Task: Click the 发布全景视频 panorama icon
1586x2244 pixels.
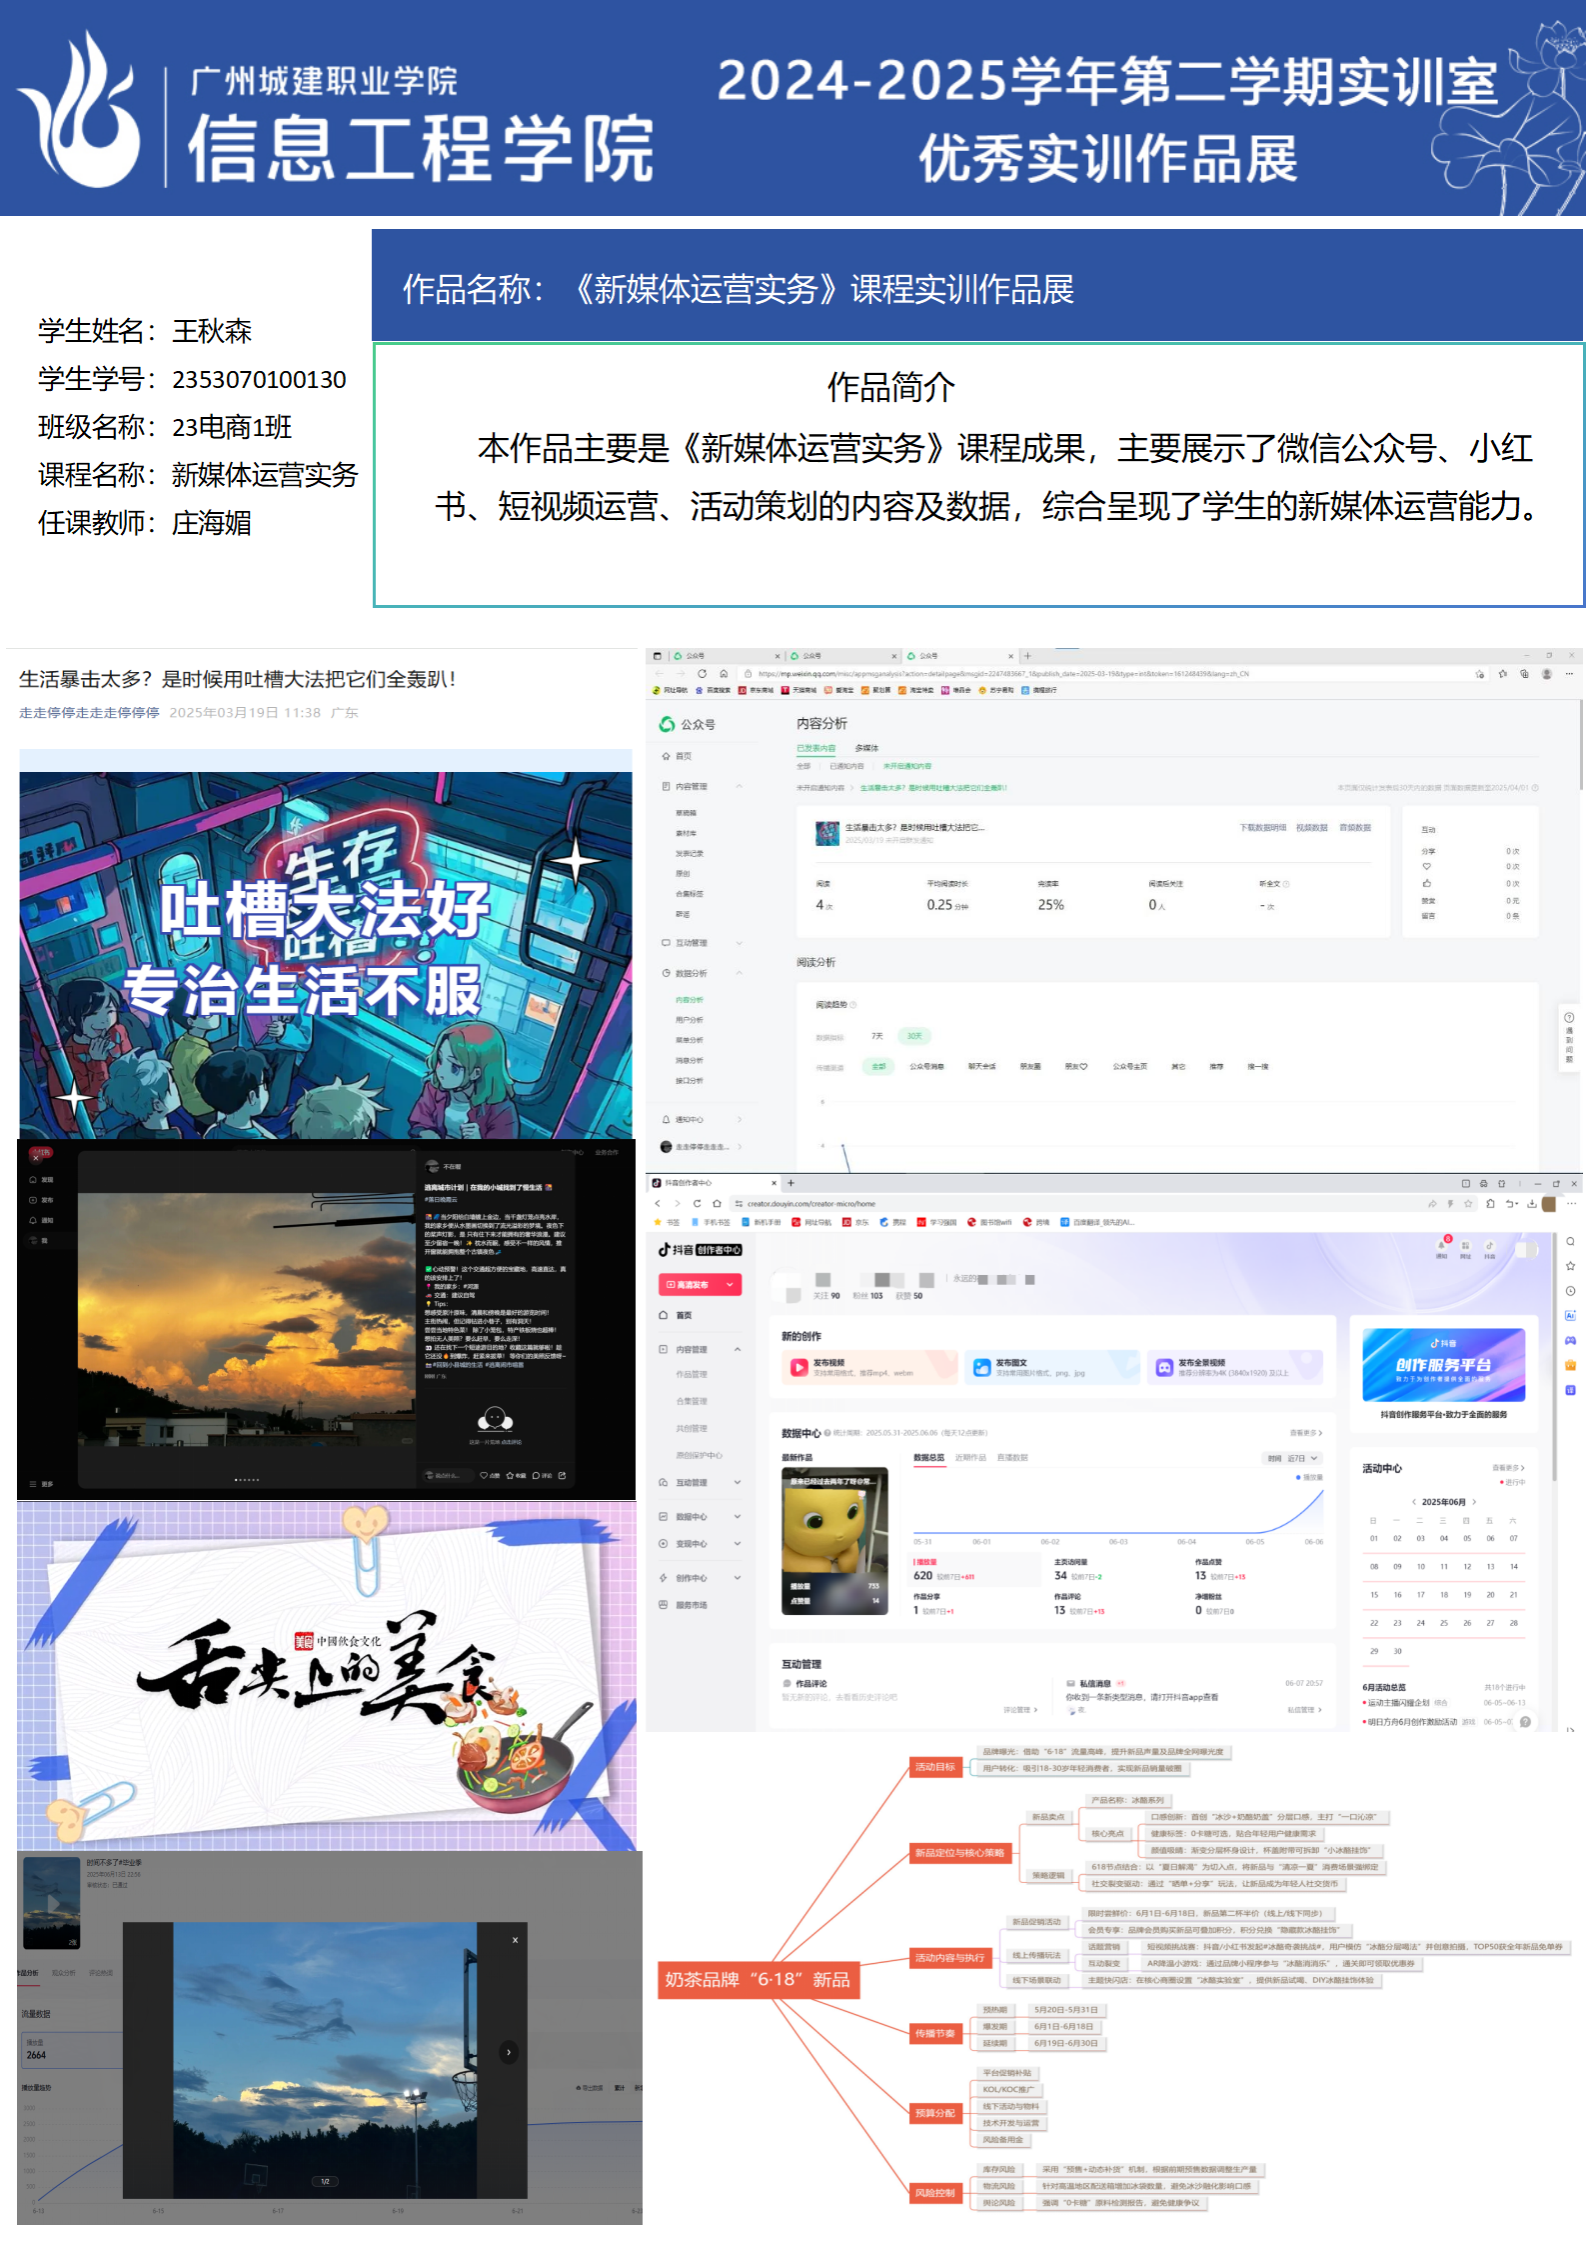Action: click(x=1164, y=1367)
